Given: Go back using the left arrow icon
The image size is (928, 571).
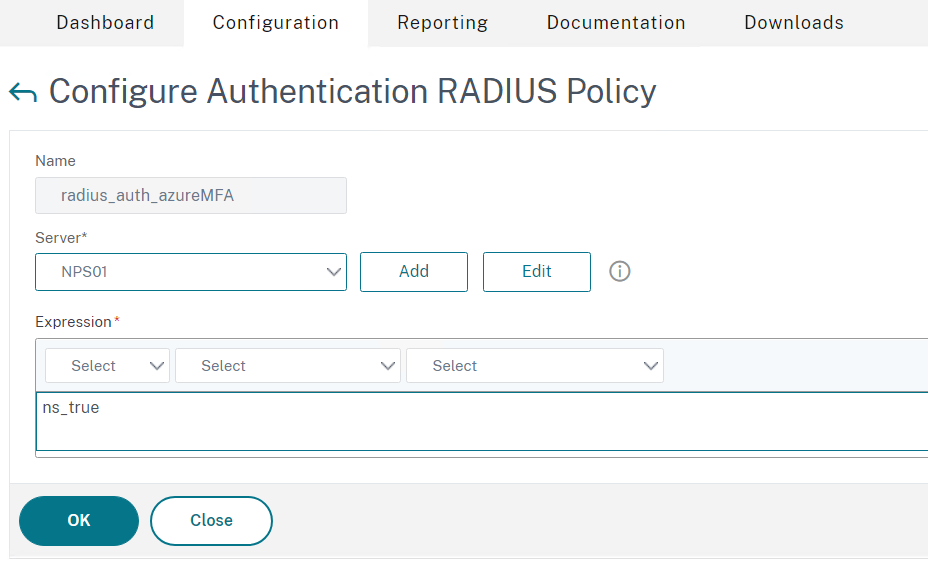Looking at the screenshot, I should point(23,93).
